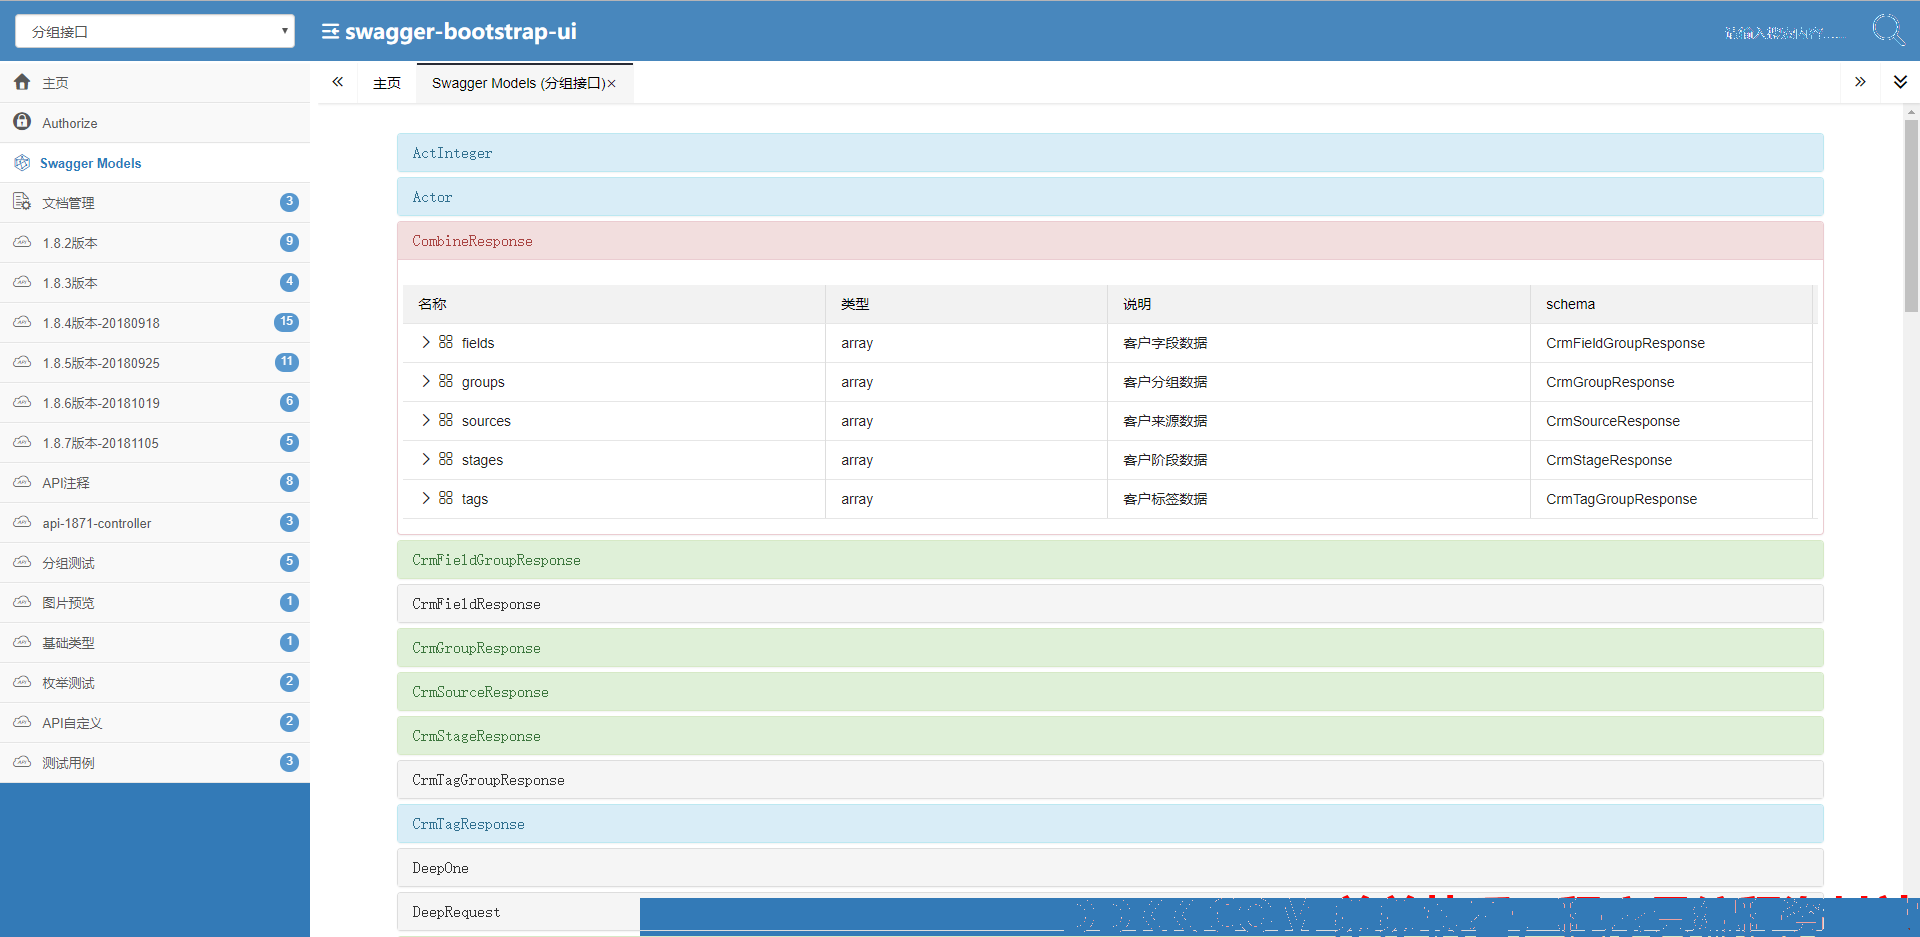Open 文档管理 in the sidebar

pyautogui.click(x=155, y=202)
